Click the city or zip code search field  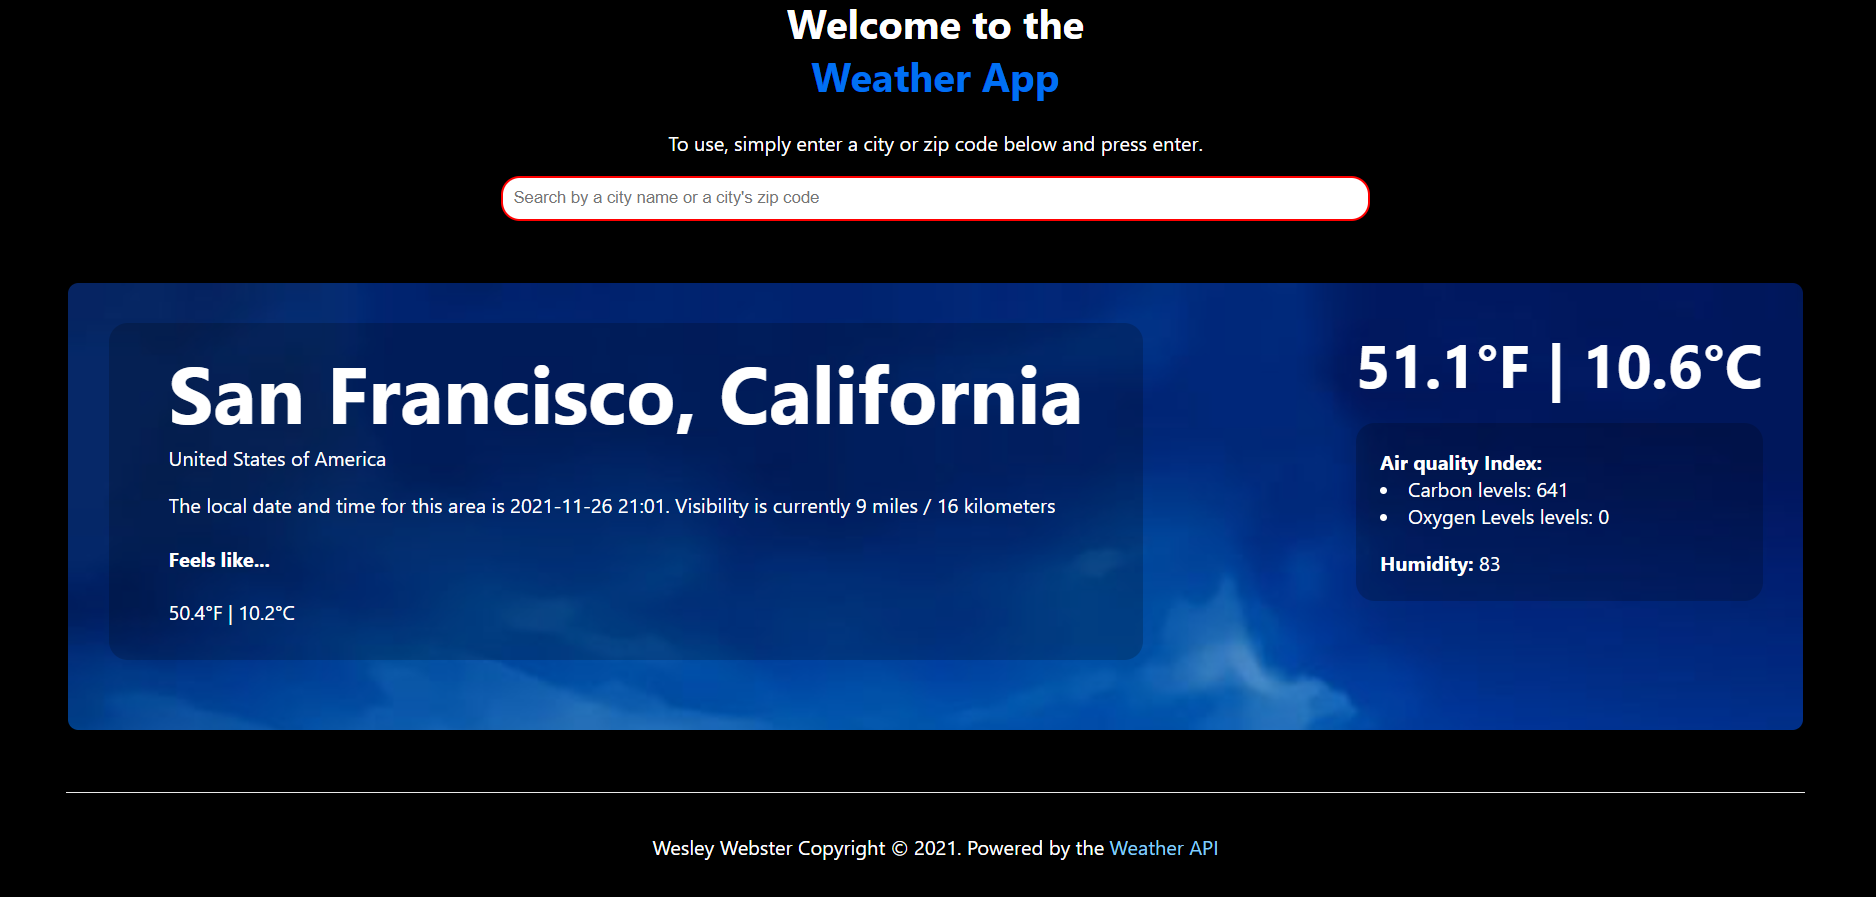pos(934,198)
